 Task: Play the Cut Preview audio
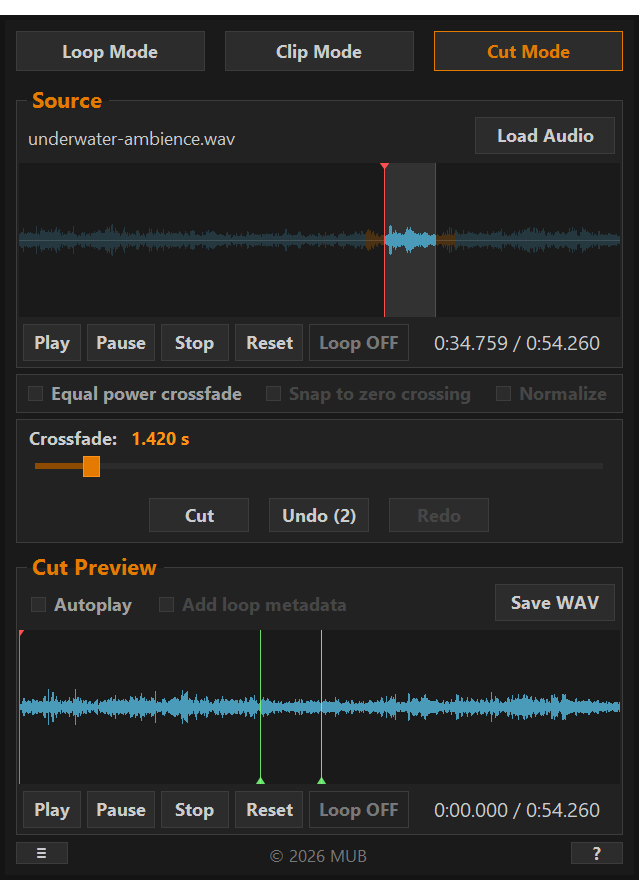click(52, 809)
